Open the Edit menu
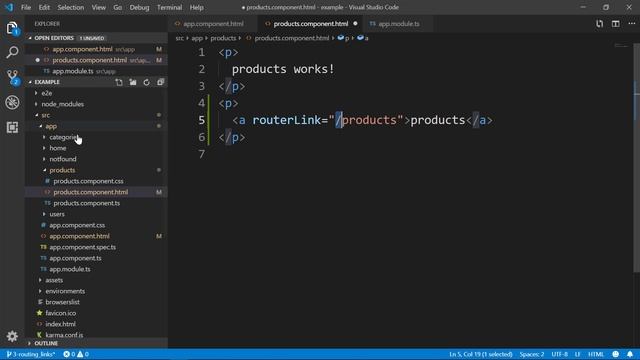640x360 pixels. pos(44,7)
